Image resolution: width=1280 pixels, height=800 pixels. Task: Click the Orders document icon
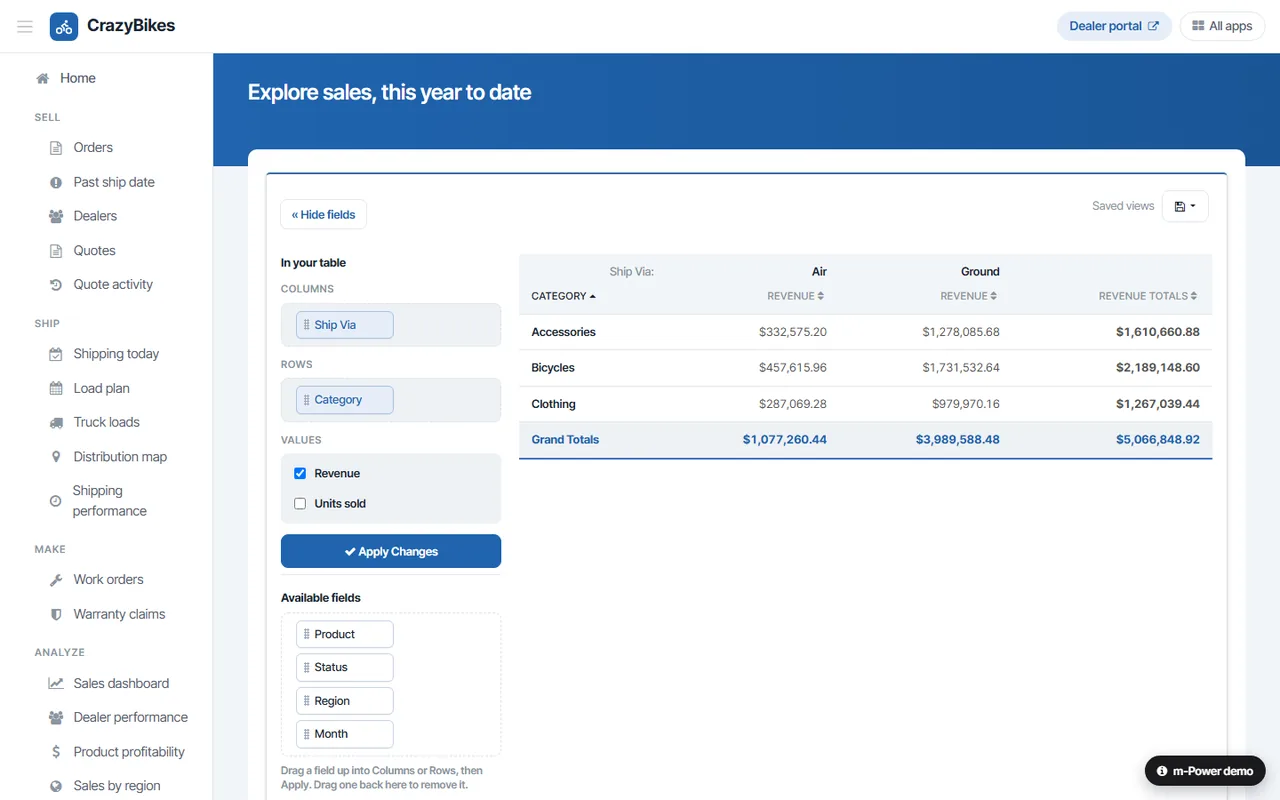pyautogui.click(x=56, y=148)
